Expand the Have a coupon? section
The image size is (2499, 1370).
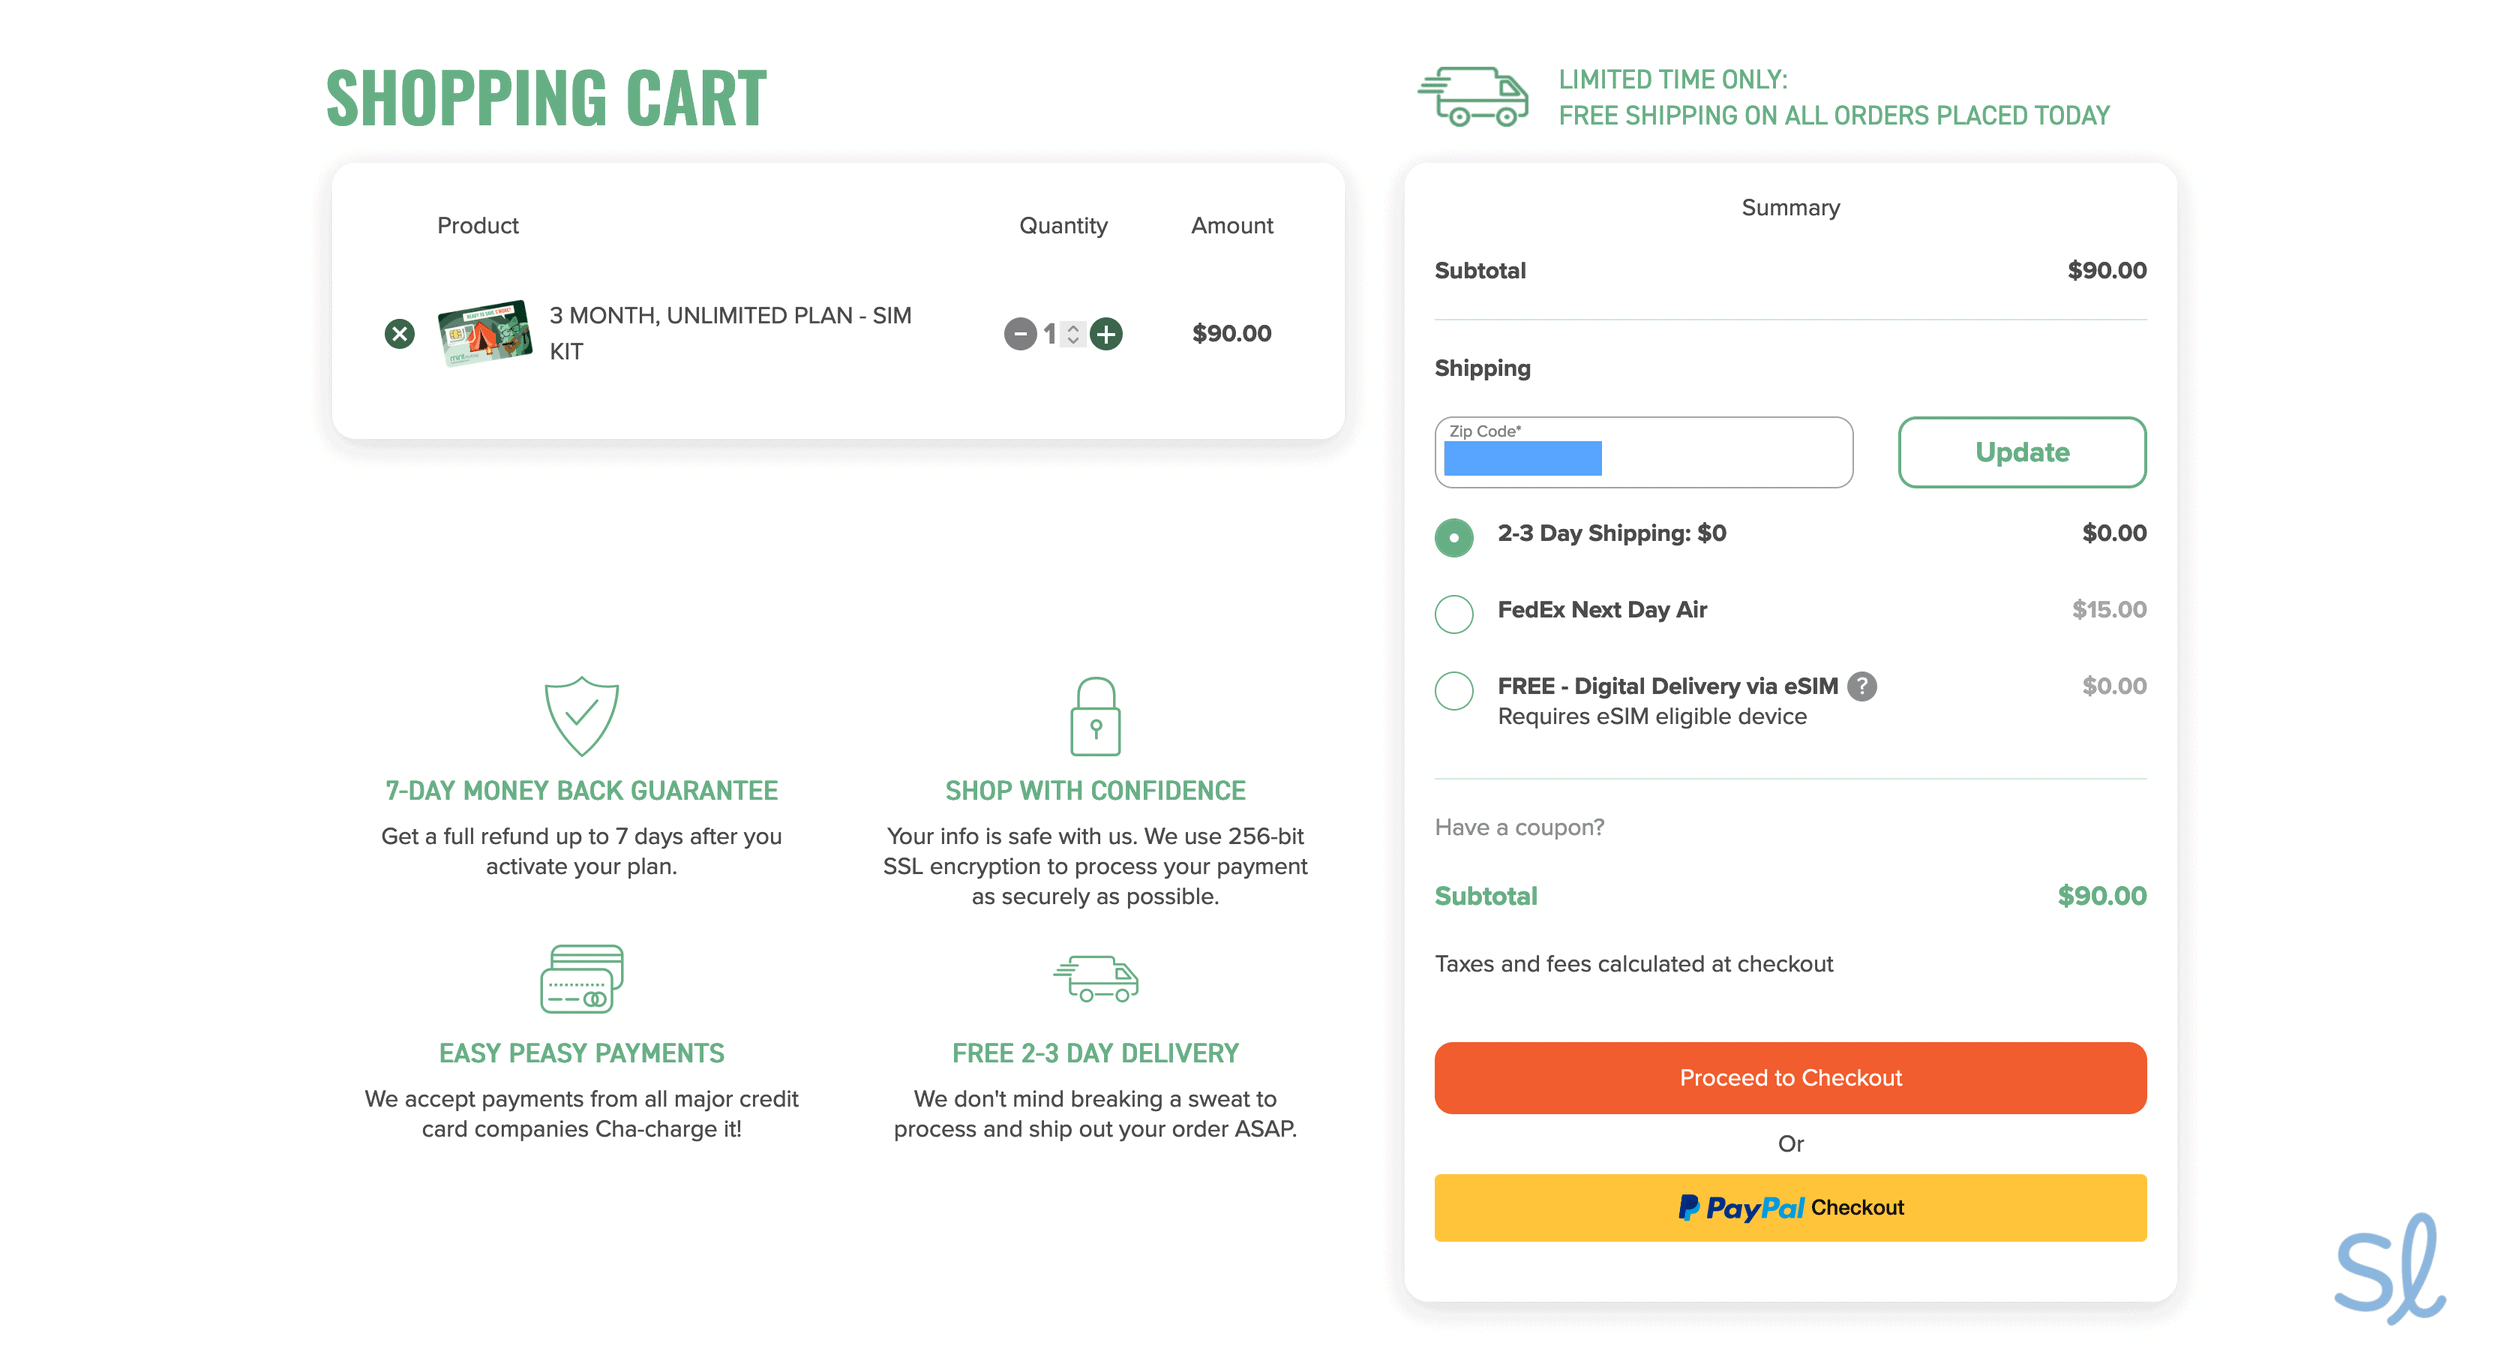point(1519,827)
